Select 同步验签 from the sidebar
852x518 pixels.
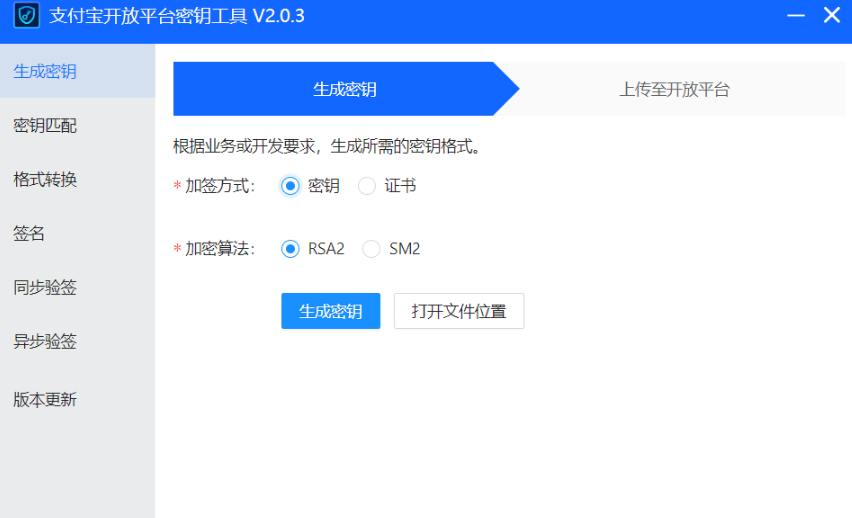click(78, 288)
